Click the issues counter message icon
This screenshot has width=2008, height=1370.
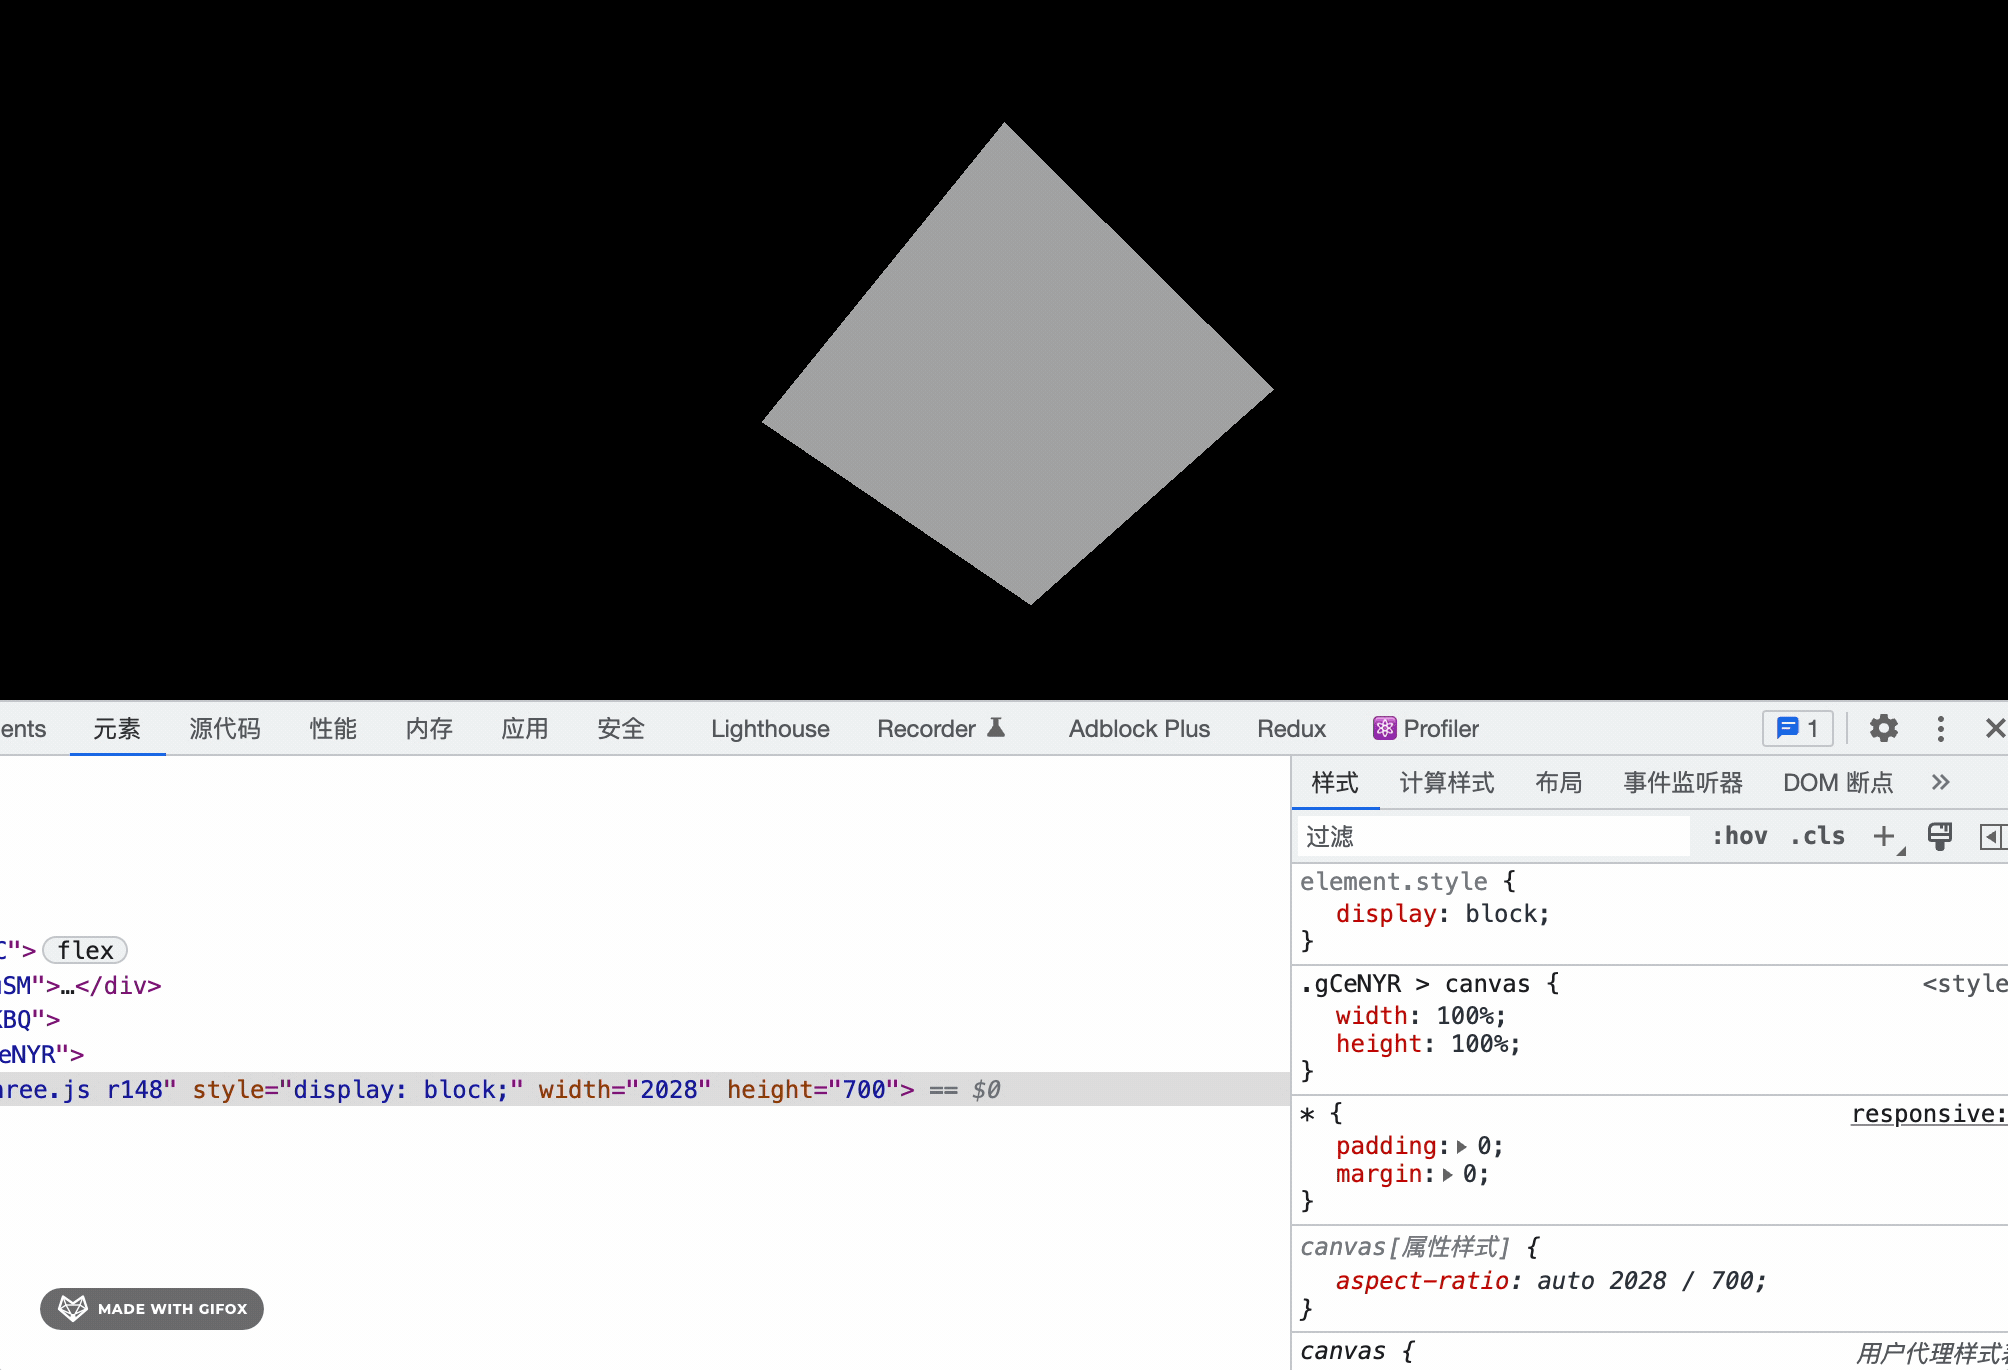1788,729
